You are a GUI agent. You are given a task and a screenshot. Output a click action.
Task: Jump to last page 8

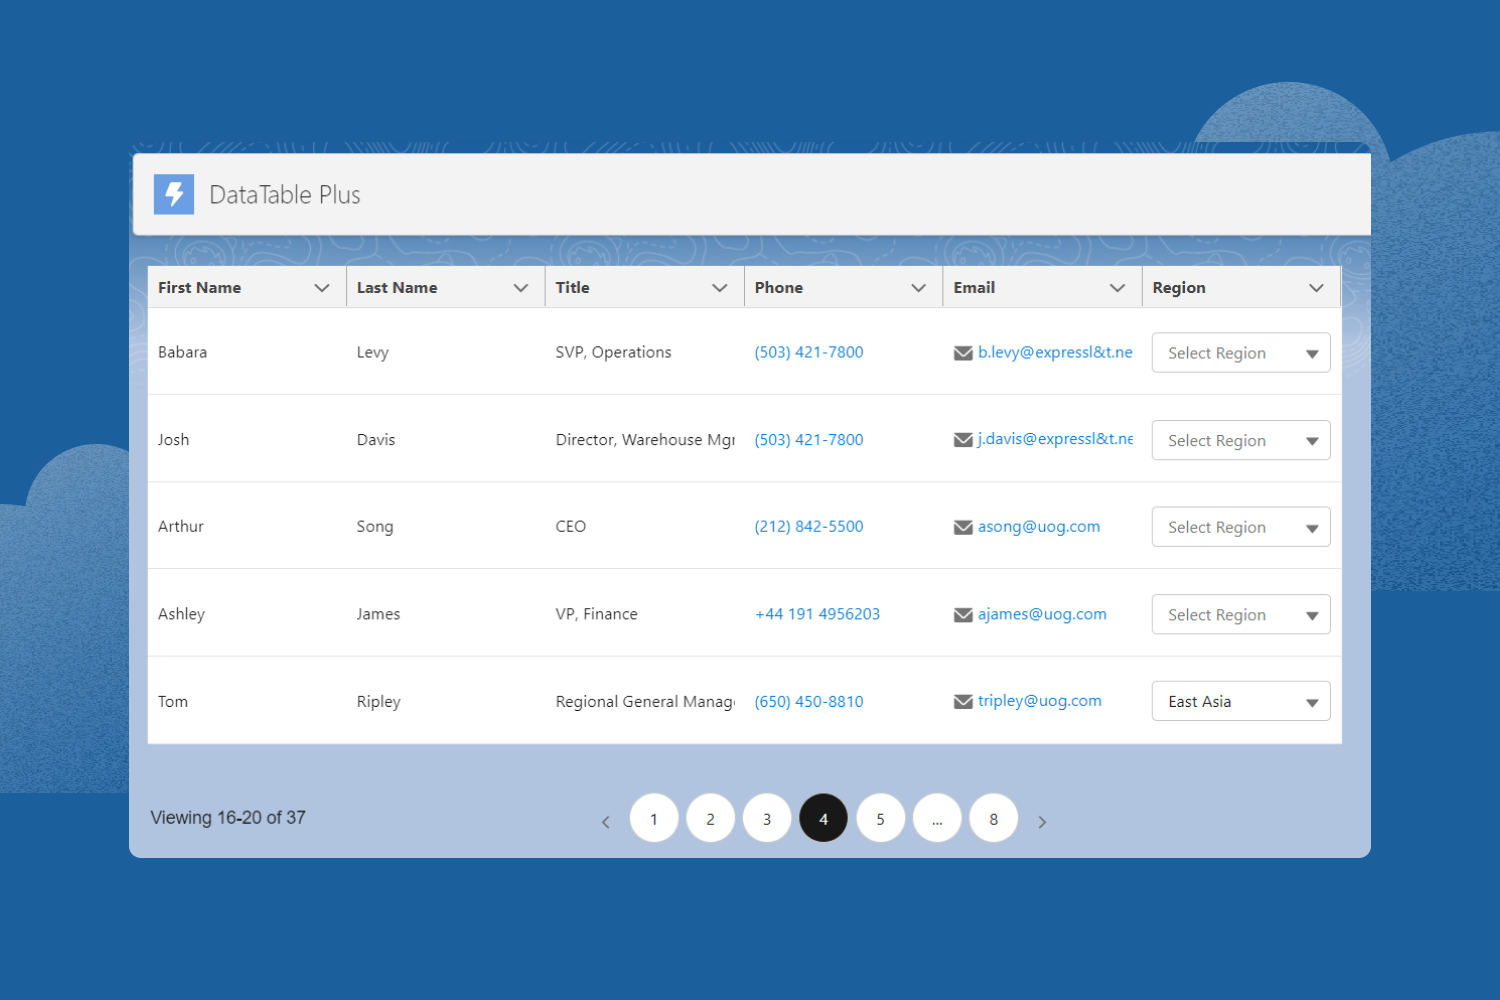993,819
